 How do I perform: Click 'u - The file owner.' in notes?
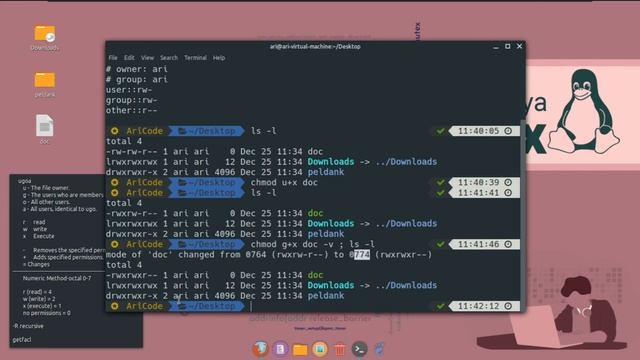pos(46,188)
